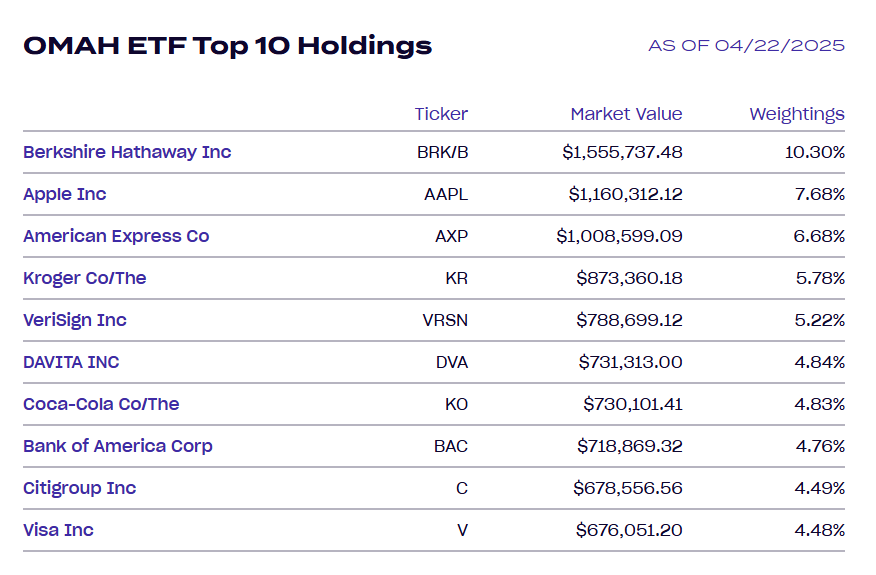Viewport: 876px width, 575px height.
Task: Click the Weightings column header
Action: 797,114
